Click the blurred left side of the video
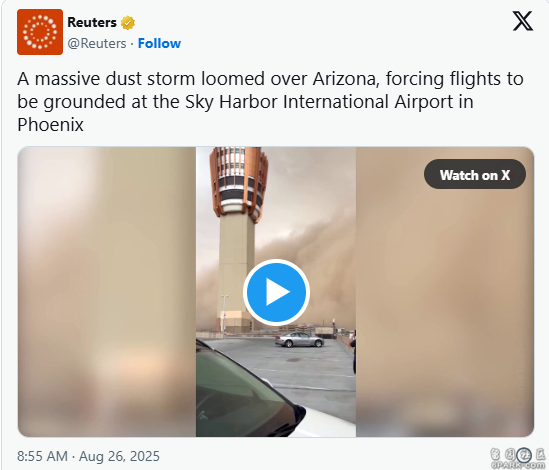The height and width of the screenshot is (470, 549). [x=107, y=292]
